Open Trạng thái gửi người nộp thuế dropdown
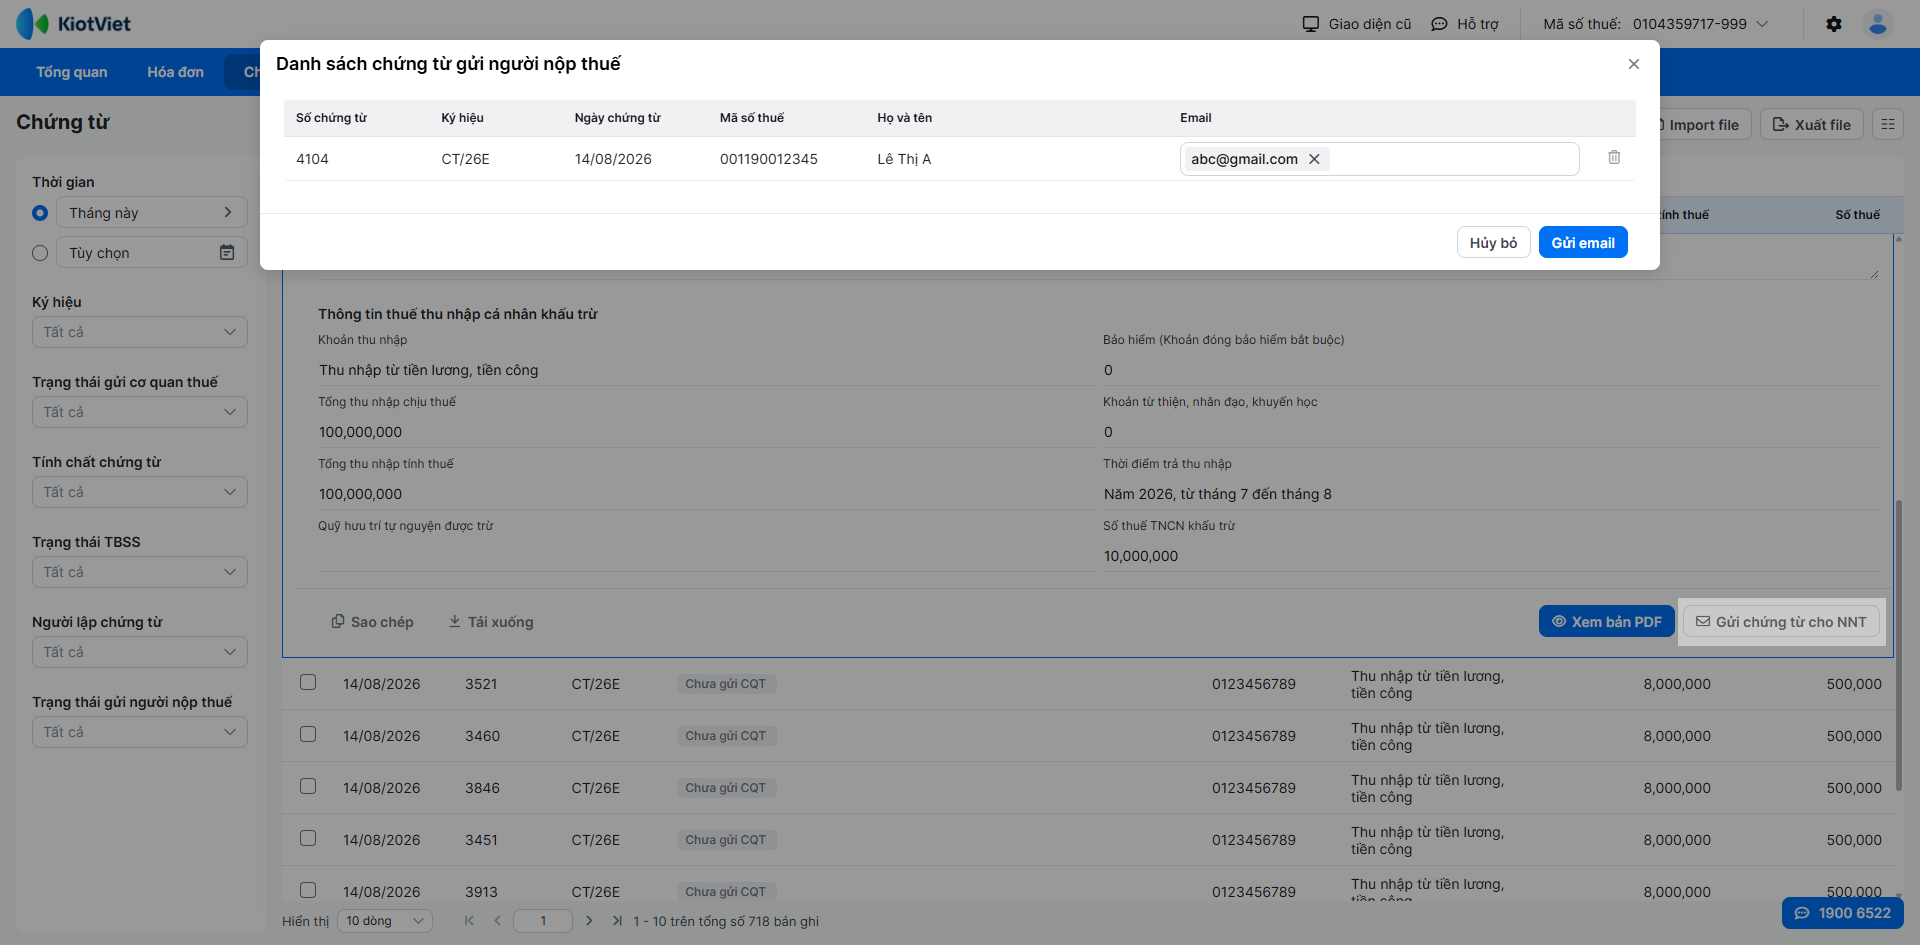Viewport: 1920px width, 945px height. [x=140, y=732]
